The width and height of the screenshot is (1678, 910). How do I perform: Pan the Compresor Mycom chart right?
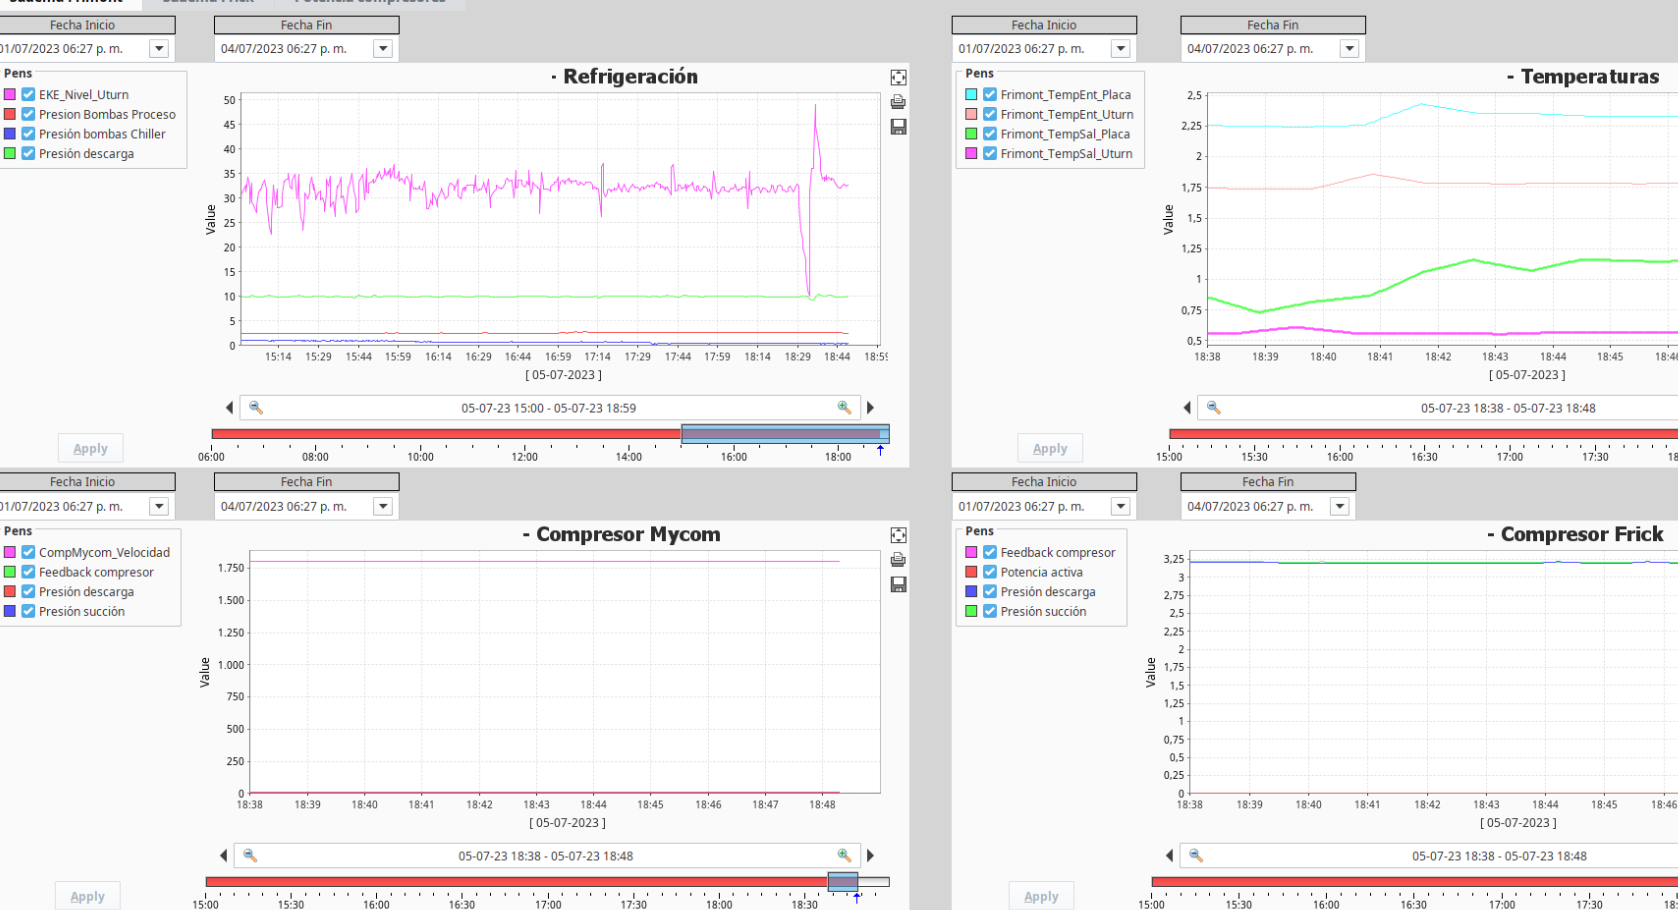click(x=870, y=856)
